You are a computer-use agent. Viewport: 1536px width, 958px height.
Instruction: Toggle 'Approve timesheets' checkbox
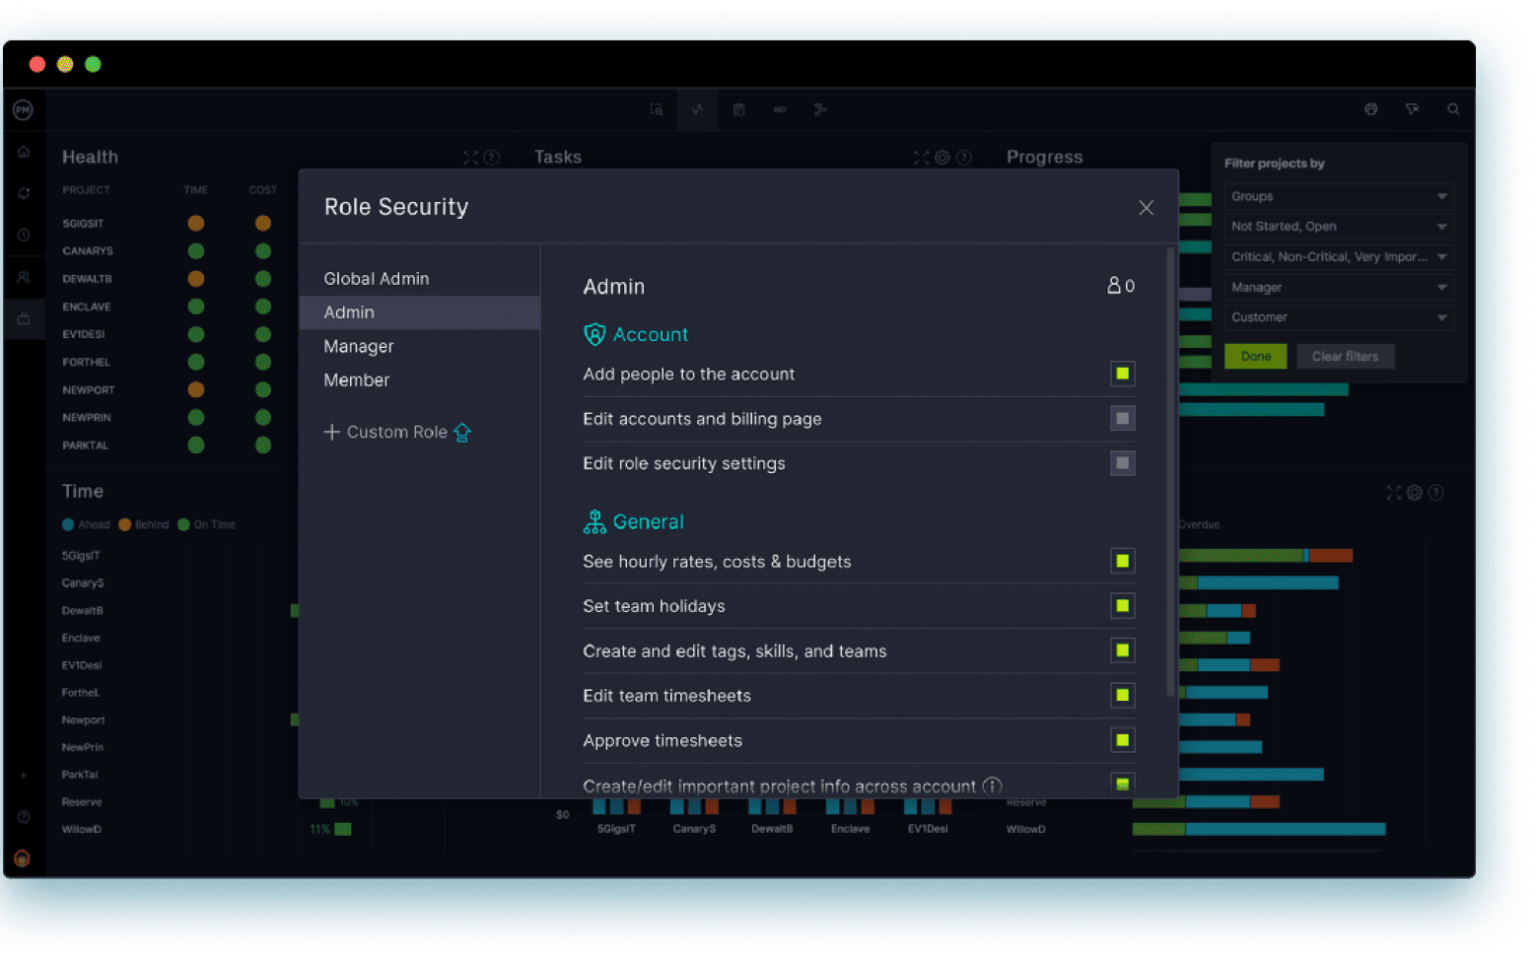[1122, 740]
